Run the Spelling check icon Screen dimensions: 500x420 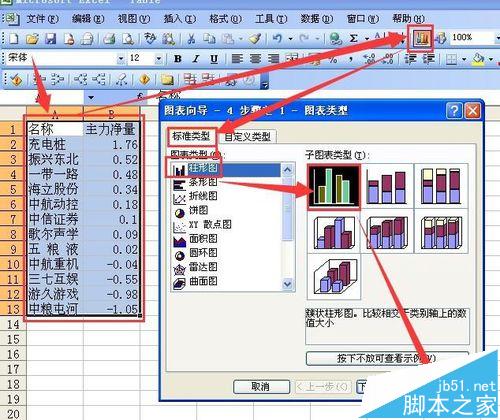(x=150, y=39)
